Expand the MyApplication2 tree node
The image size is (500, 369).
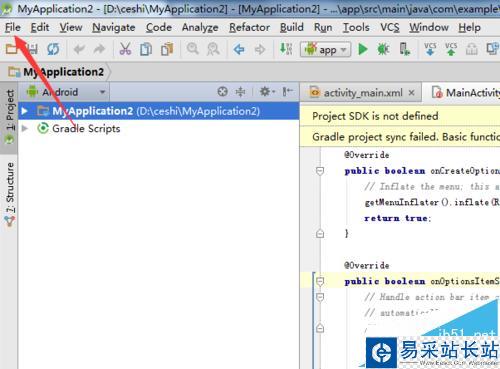point(24,111)
